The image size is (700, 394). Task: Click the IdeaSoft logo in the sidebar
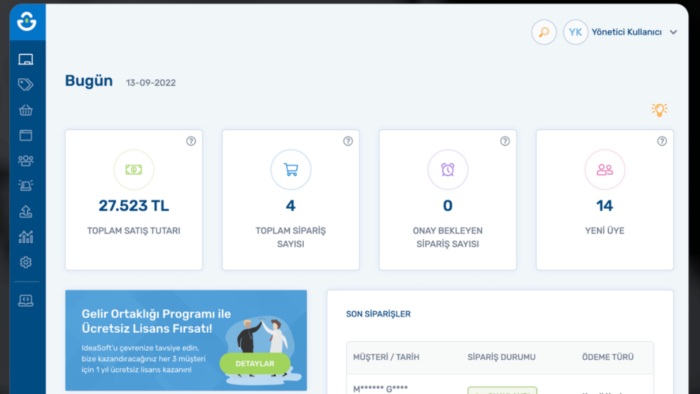coord(27,21)
